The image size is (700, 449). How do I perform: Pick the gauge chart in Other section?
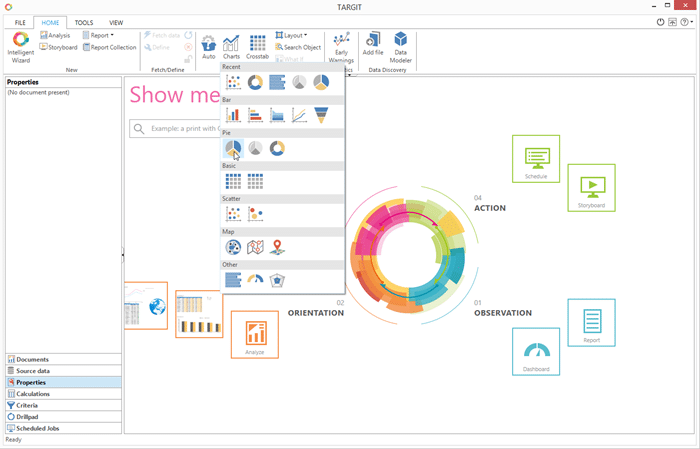coord(255,280)
